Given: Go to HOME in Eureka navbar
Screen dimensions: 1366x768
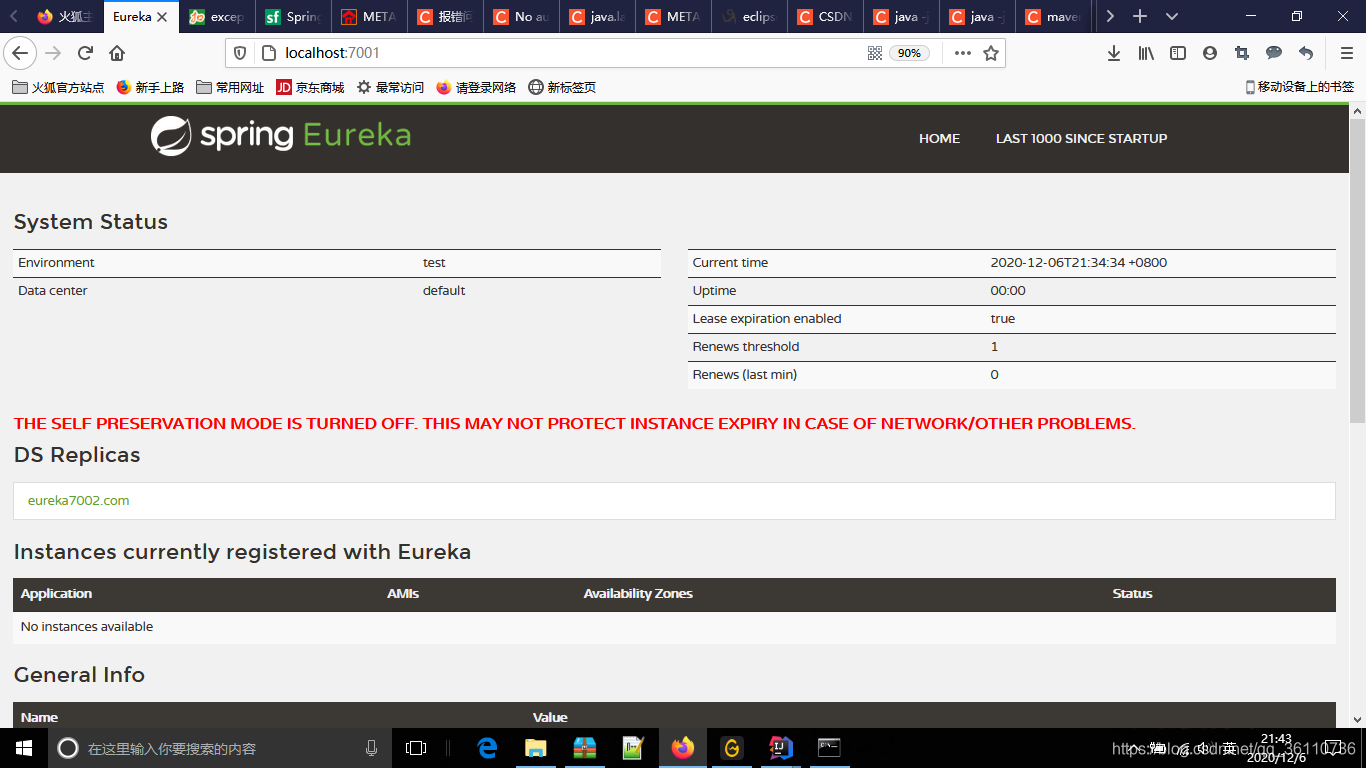Looking at the screenshot, I should pyautogui.click(x=939, y=138).
